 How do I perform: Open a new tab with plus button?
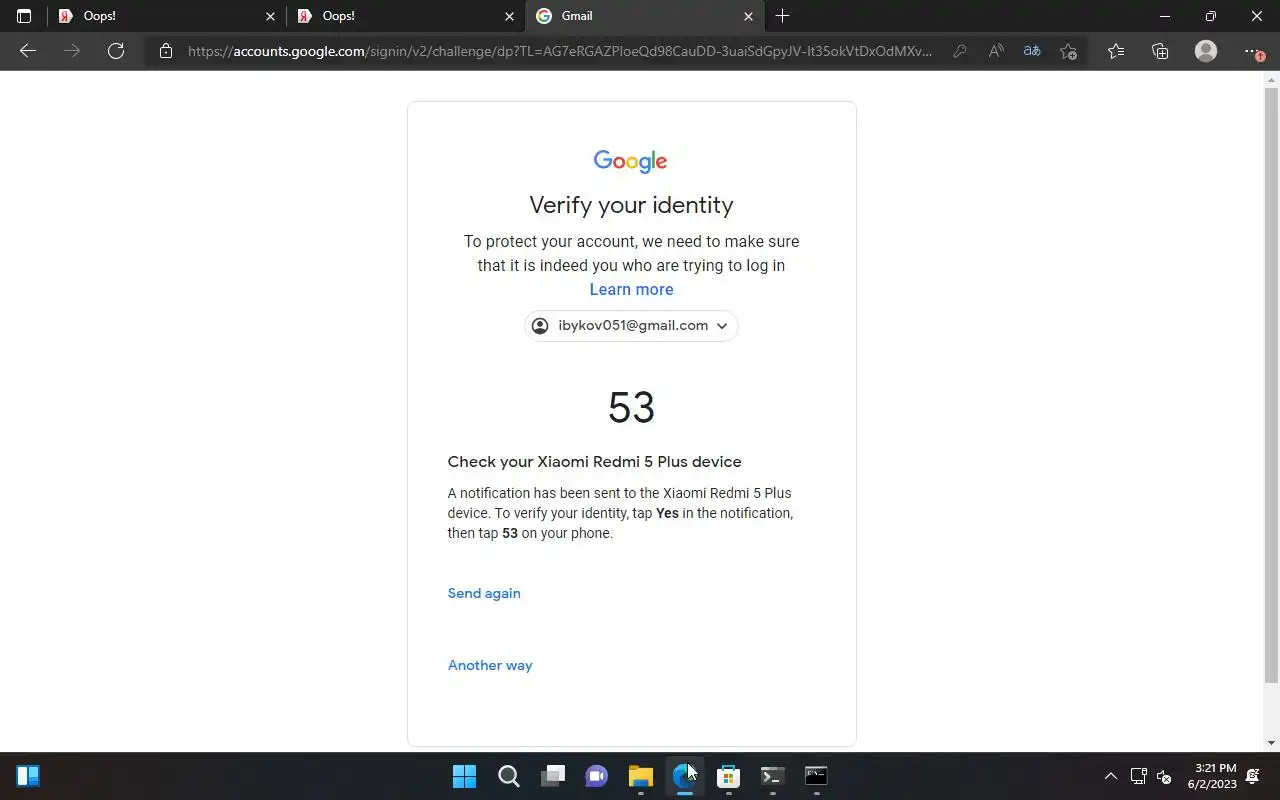(x=782, y=16)
